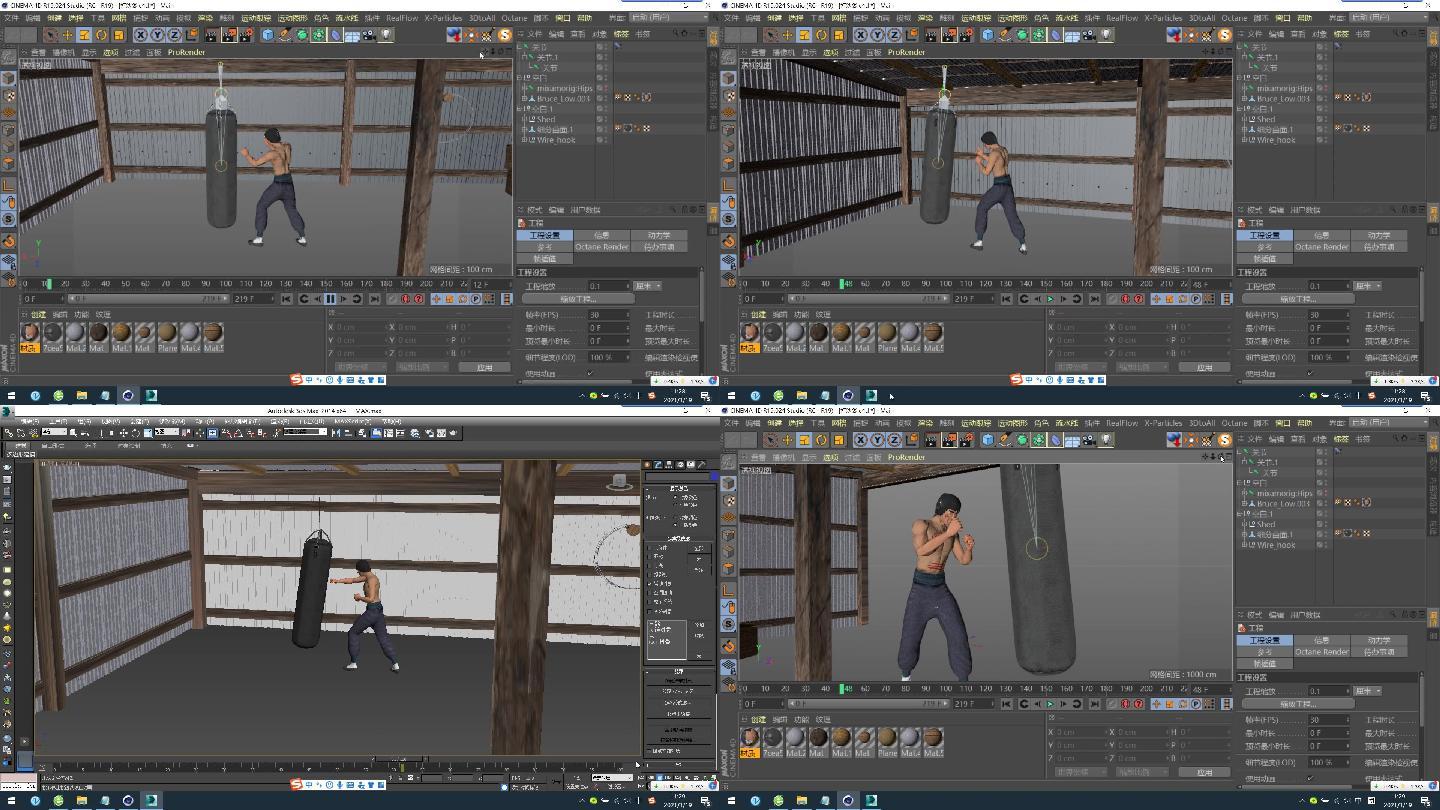Expand Shed node in top-left object manager
The image size is (1440, 810).
point(524,119)
